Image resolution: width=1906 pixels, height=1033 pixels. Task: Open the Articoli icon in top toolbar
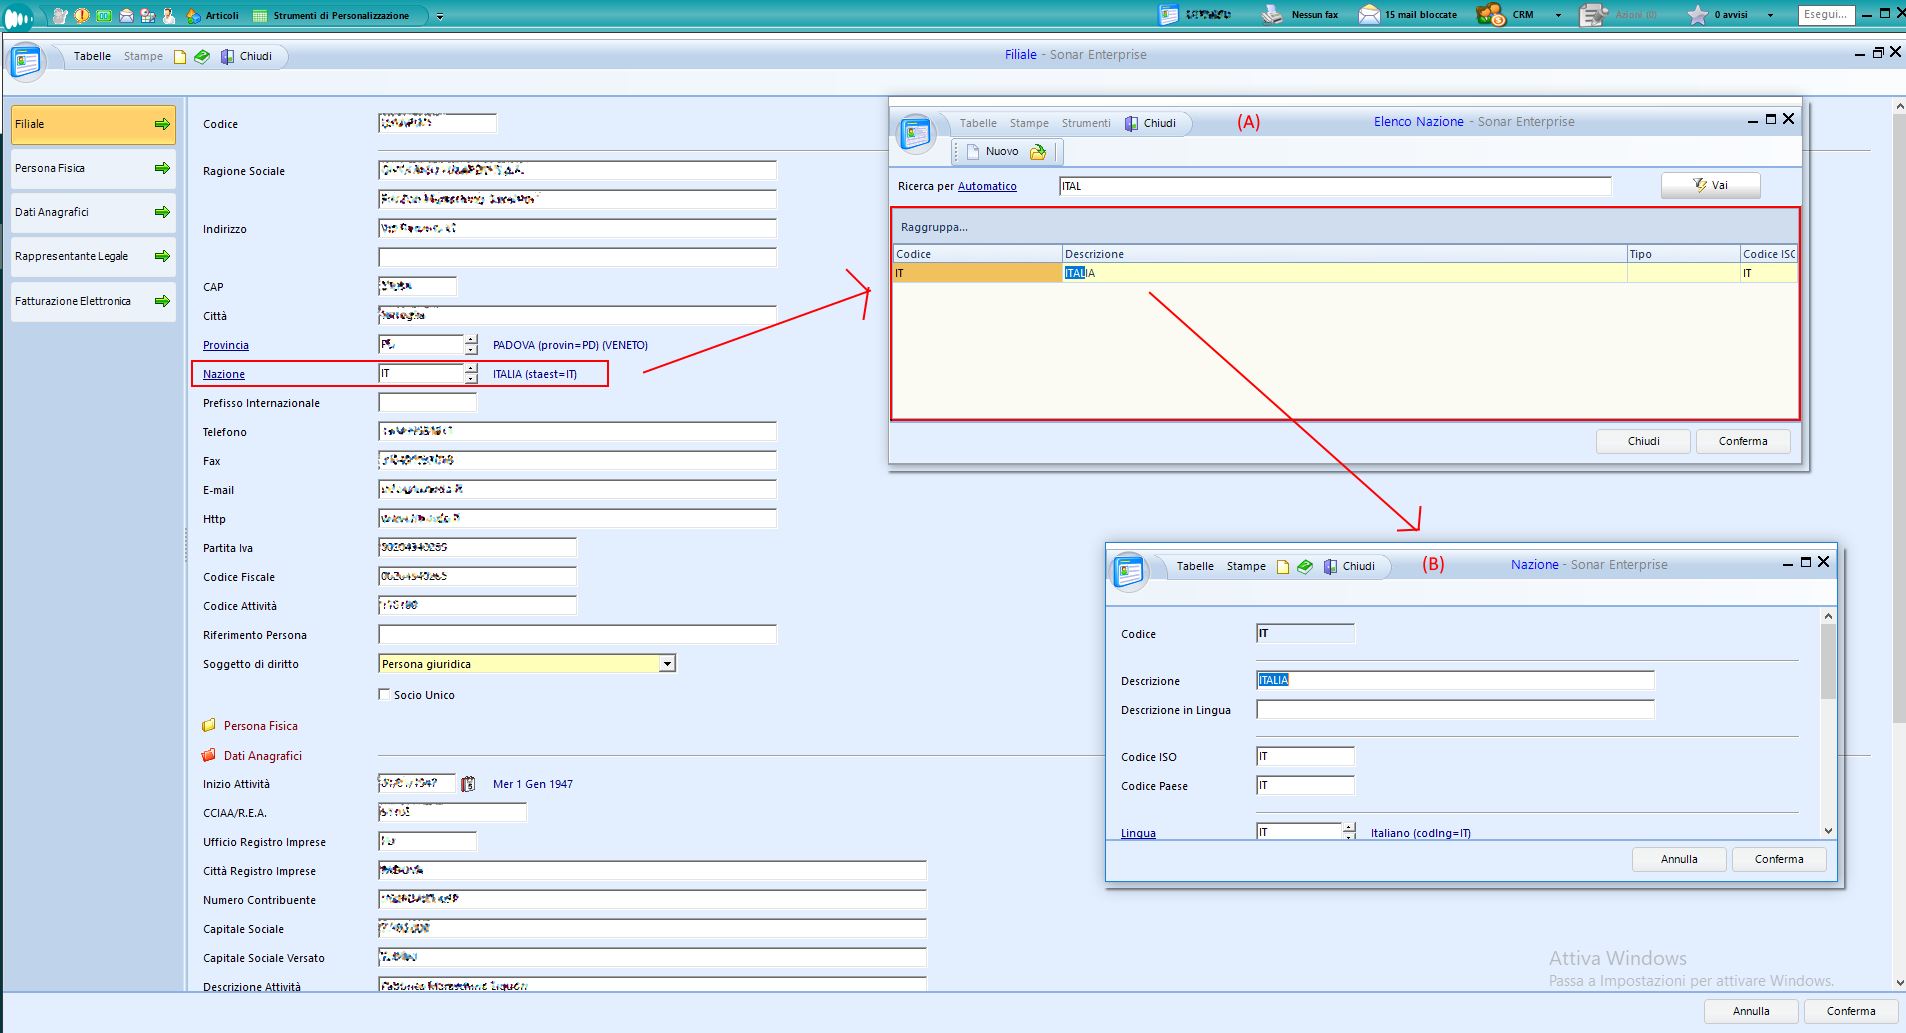[x=194, y=15]
